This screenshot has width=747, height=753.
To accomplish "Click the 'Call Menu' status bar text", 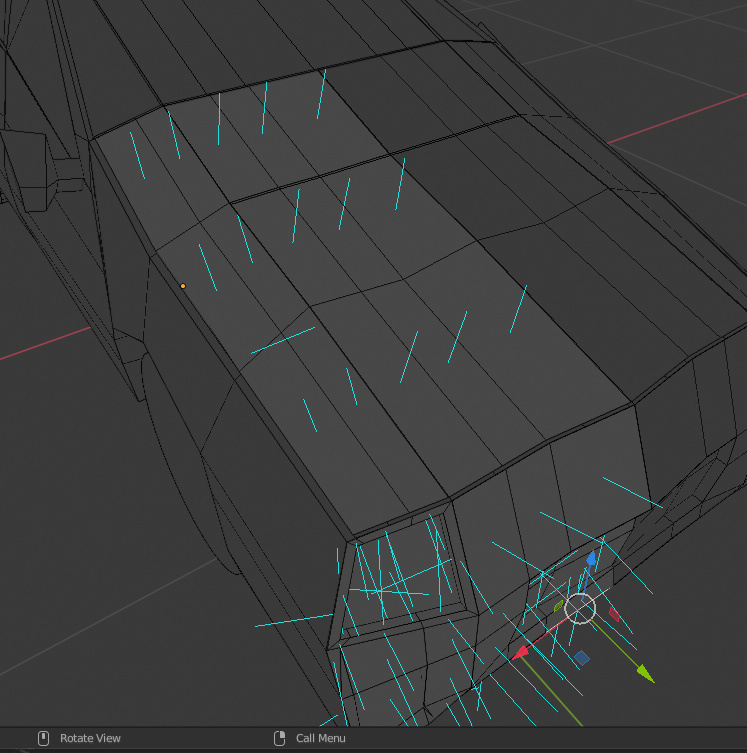I will pyautogui.click(x=321, y=738).
